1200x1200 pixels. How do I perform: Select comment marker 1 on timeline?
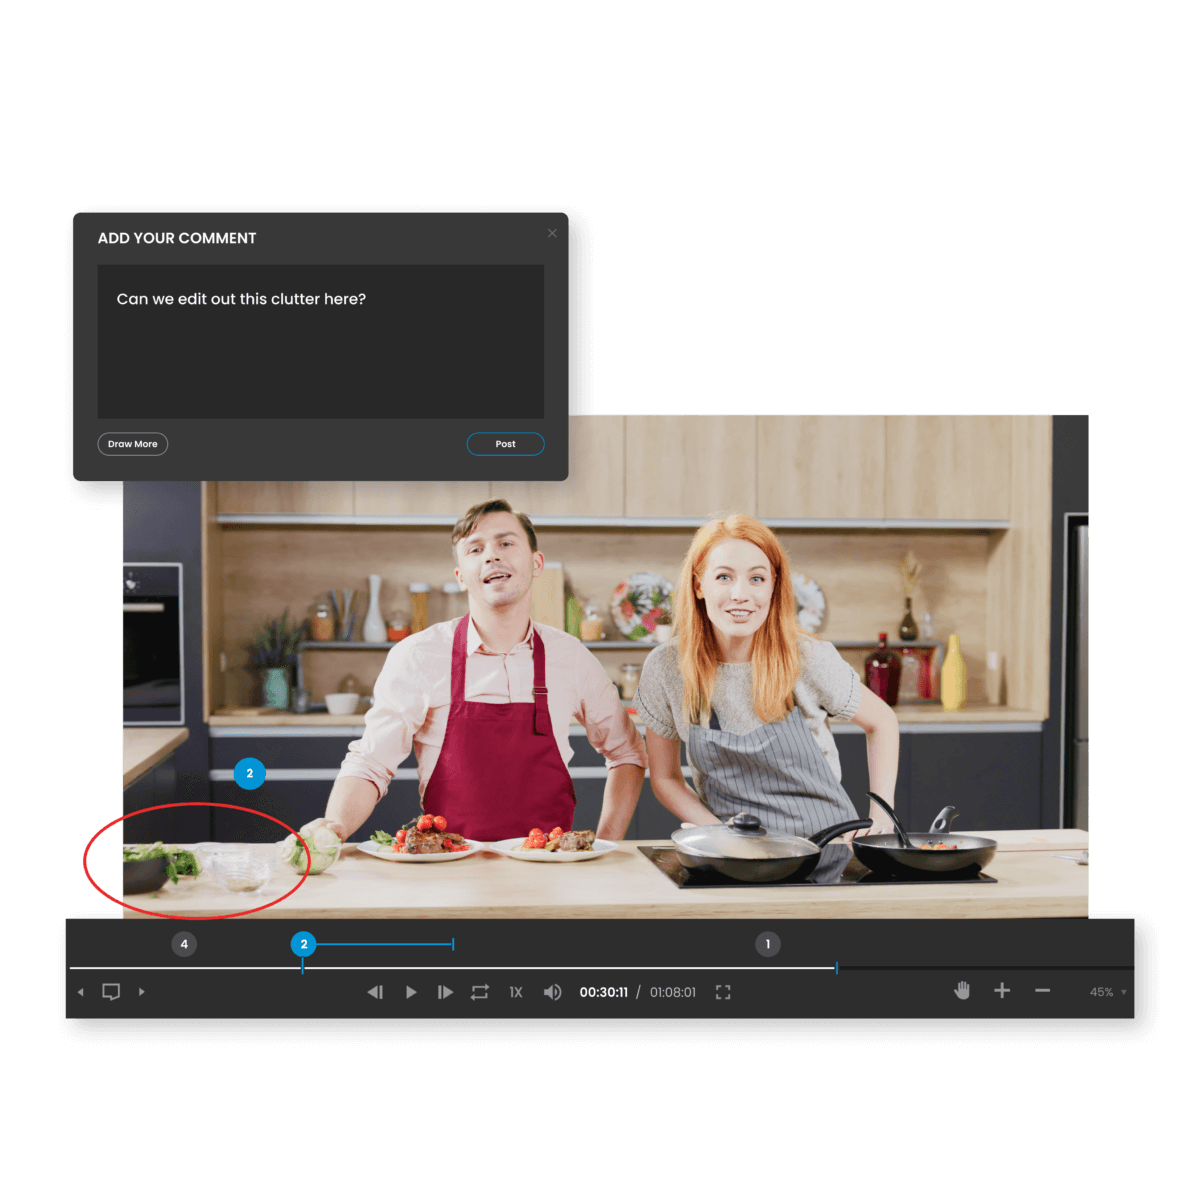[768, 943]
